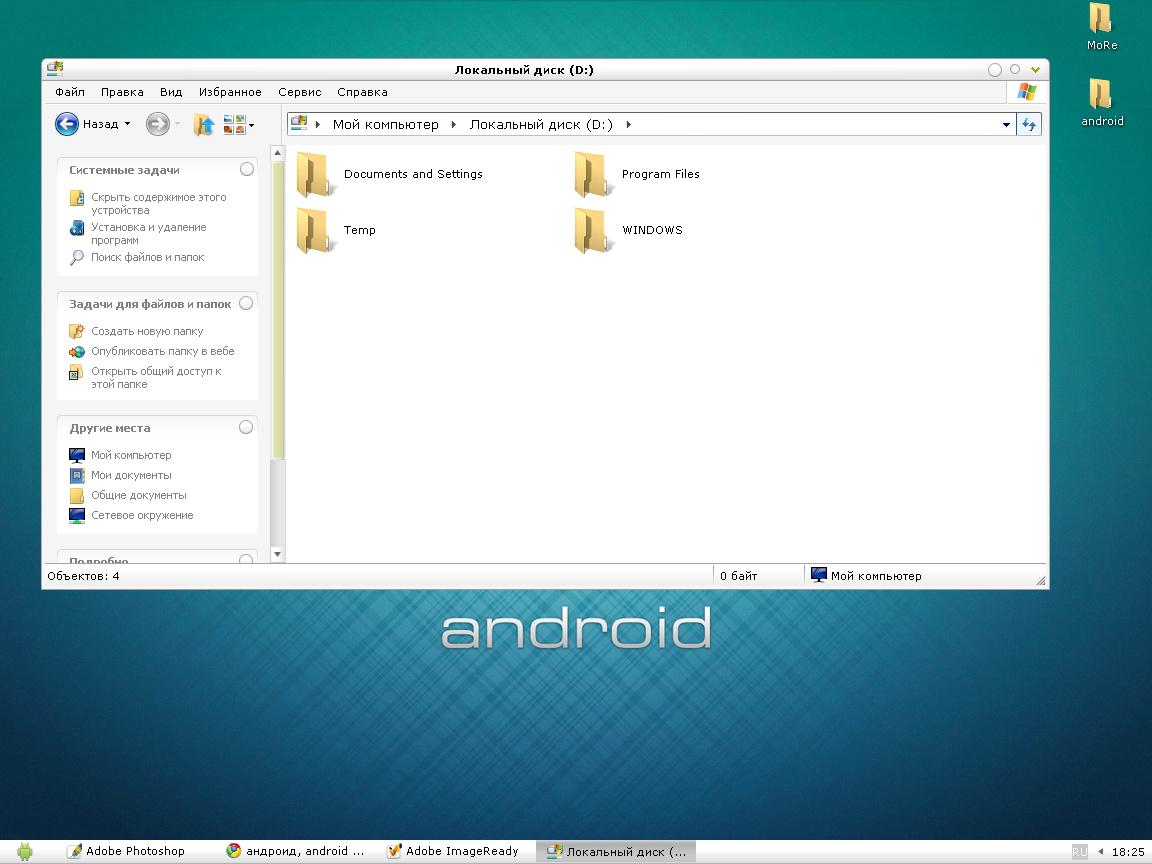Click Опубликовать папку в вебе

(151, 351)
